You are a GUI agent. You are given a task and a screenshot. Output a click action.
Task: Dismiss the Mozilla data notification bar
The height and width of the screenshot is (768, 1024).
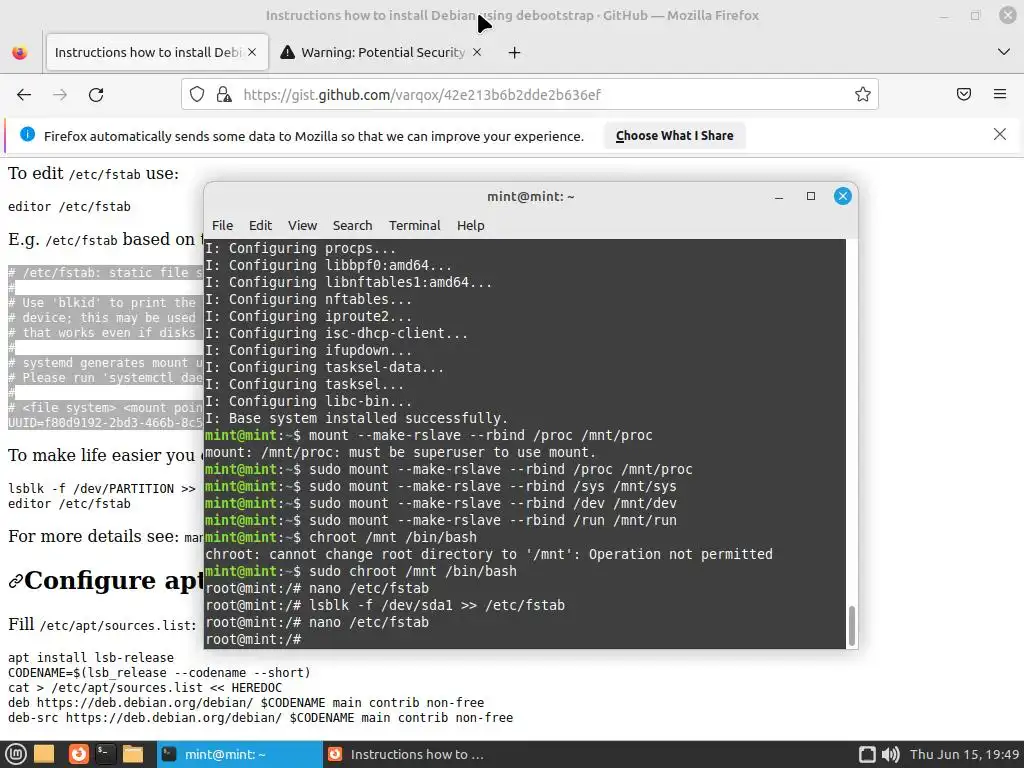(1000, 135)
